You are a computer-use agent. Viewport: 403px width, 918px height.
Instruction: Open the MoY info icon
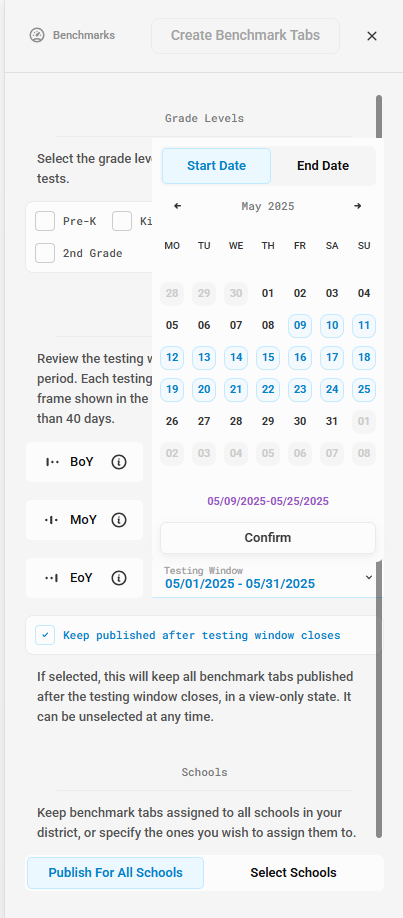tap(119, 520)
